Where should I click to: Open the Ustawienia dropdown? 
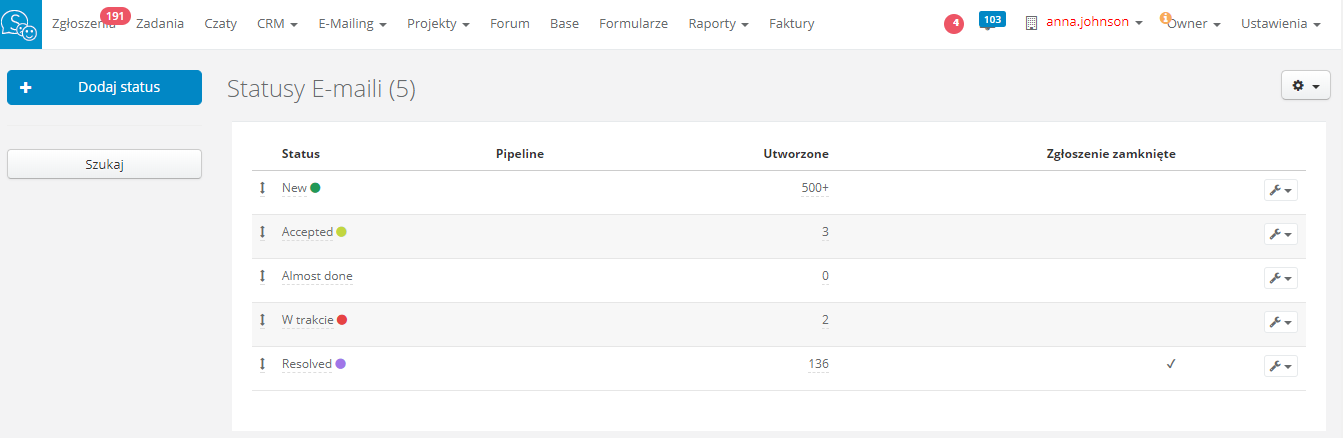1287,23
